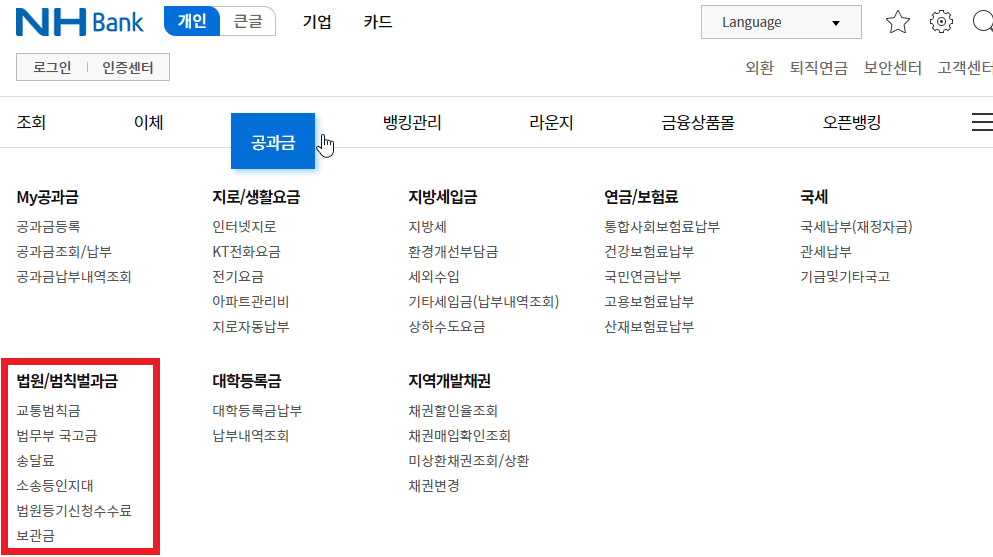Click the NH Bank logo
993x557 pixels.
point(80,22)
